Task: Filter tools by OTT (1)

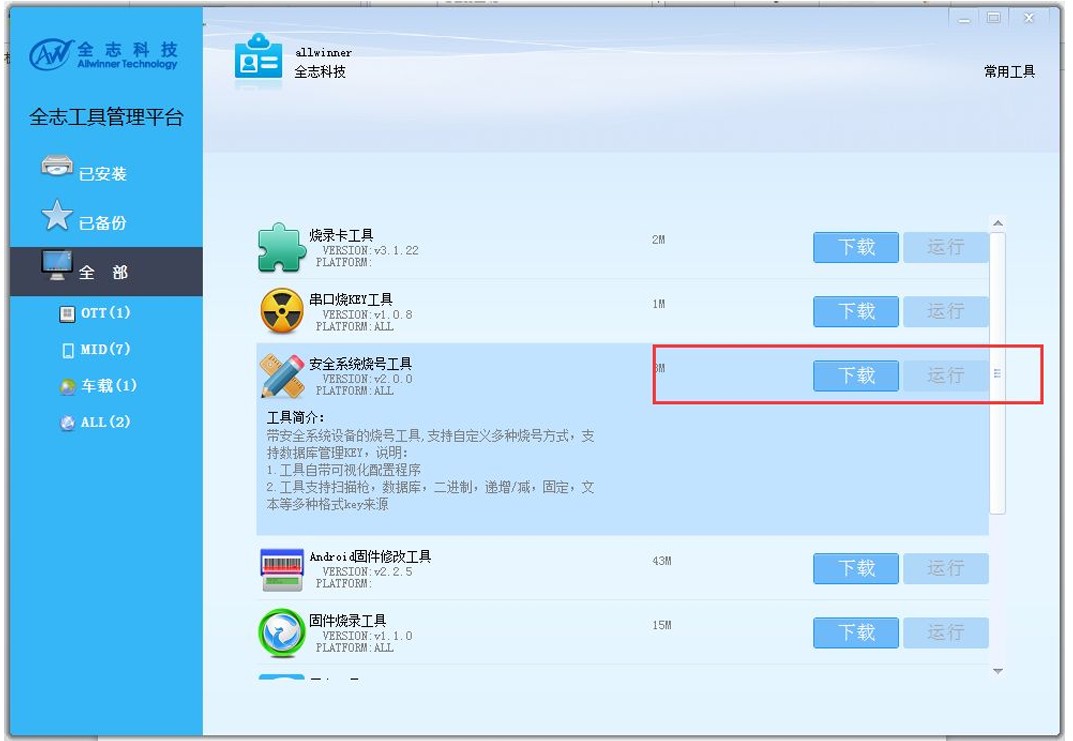Action: [x=95, y=313]
